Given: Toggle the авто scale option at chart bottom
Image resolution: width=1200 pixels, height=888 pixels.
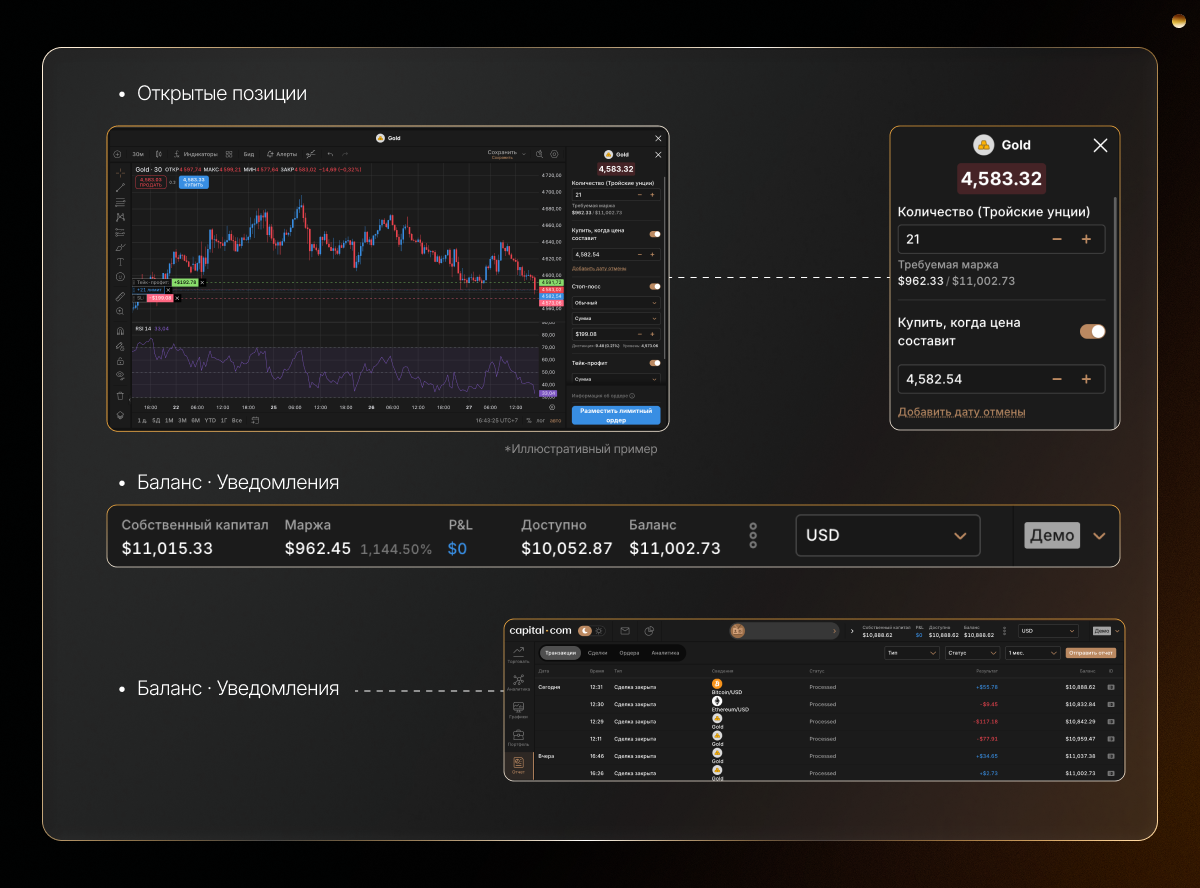Looking at the screenshot, I should click(x=555, y=421).
